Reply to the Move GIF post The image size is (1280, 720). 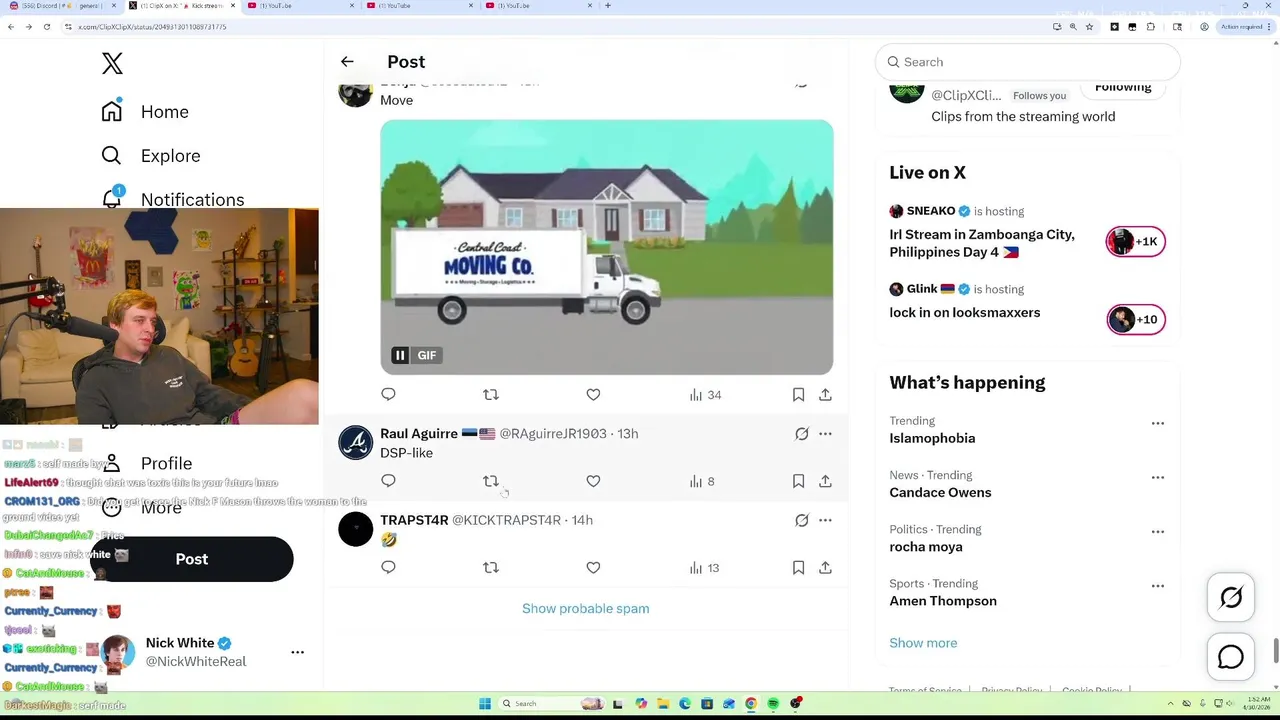388,395
